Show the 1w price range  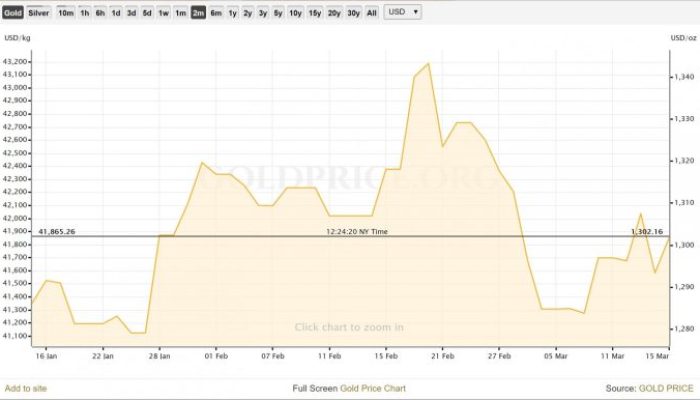click(x=164, y=12)
